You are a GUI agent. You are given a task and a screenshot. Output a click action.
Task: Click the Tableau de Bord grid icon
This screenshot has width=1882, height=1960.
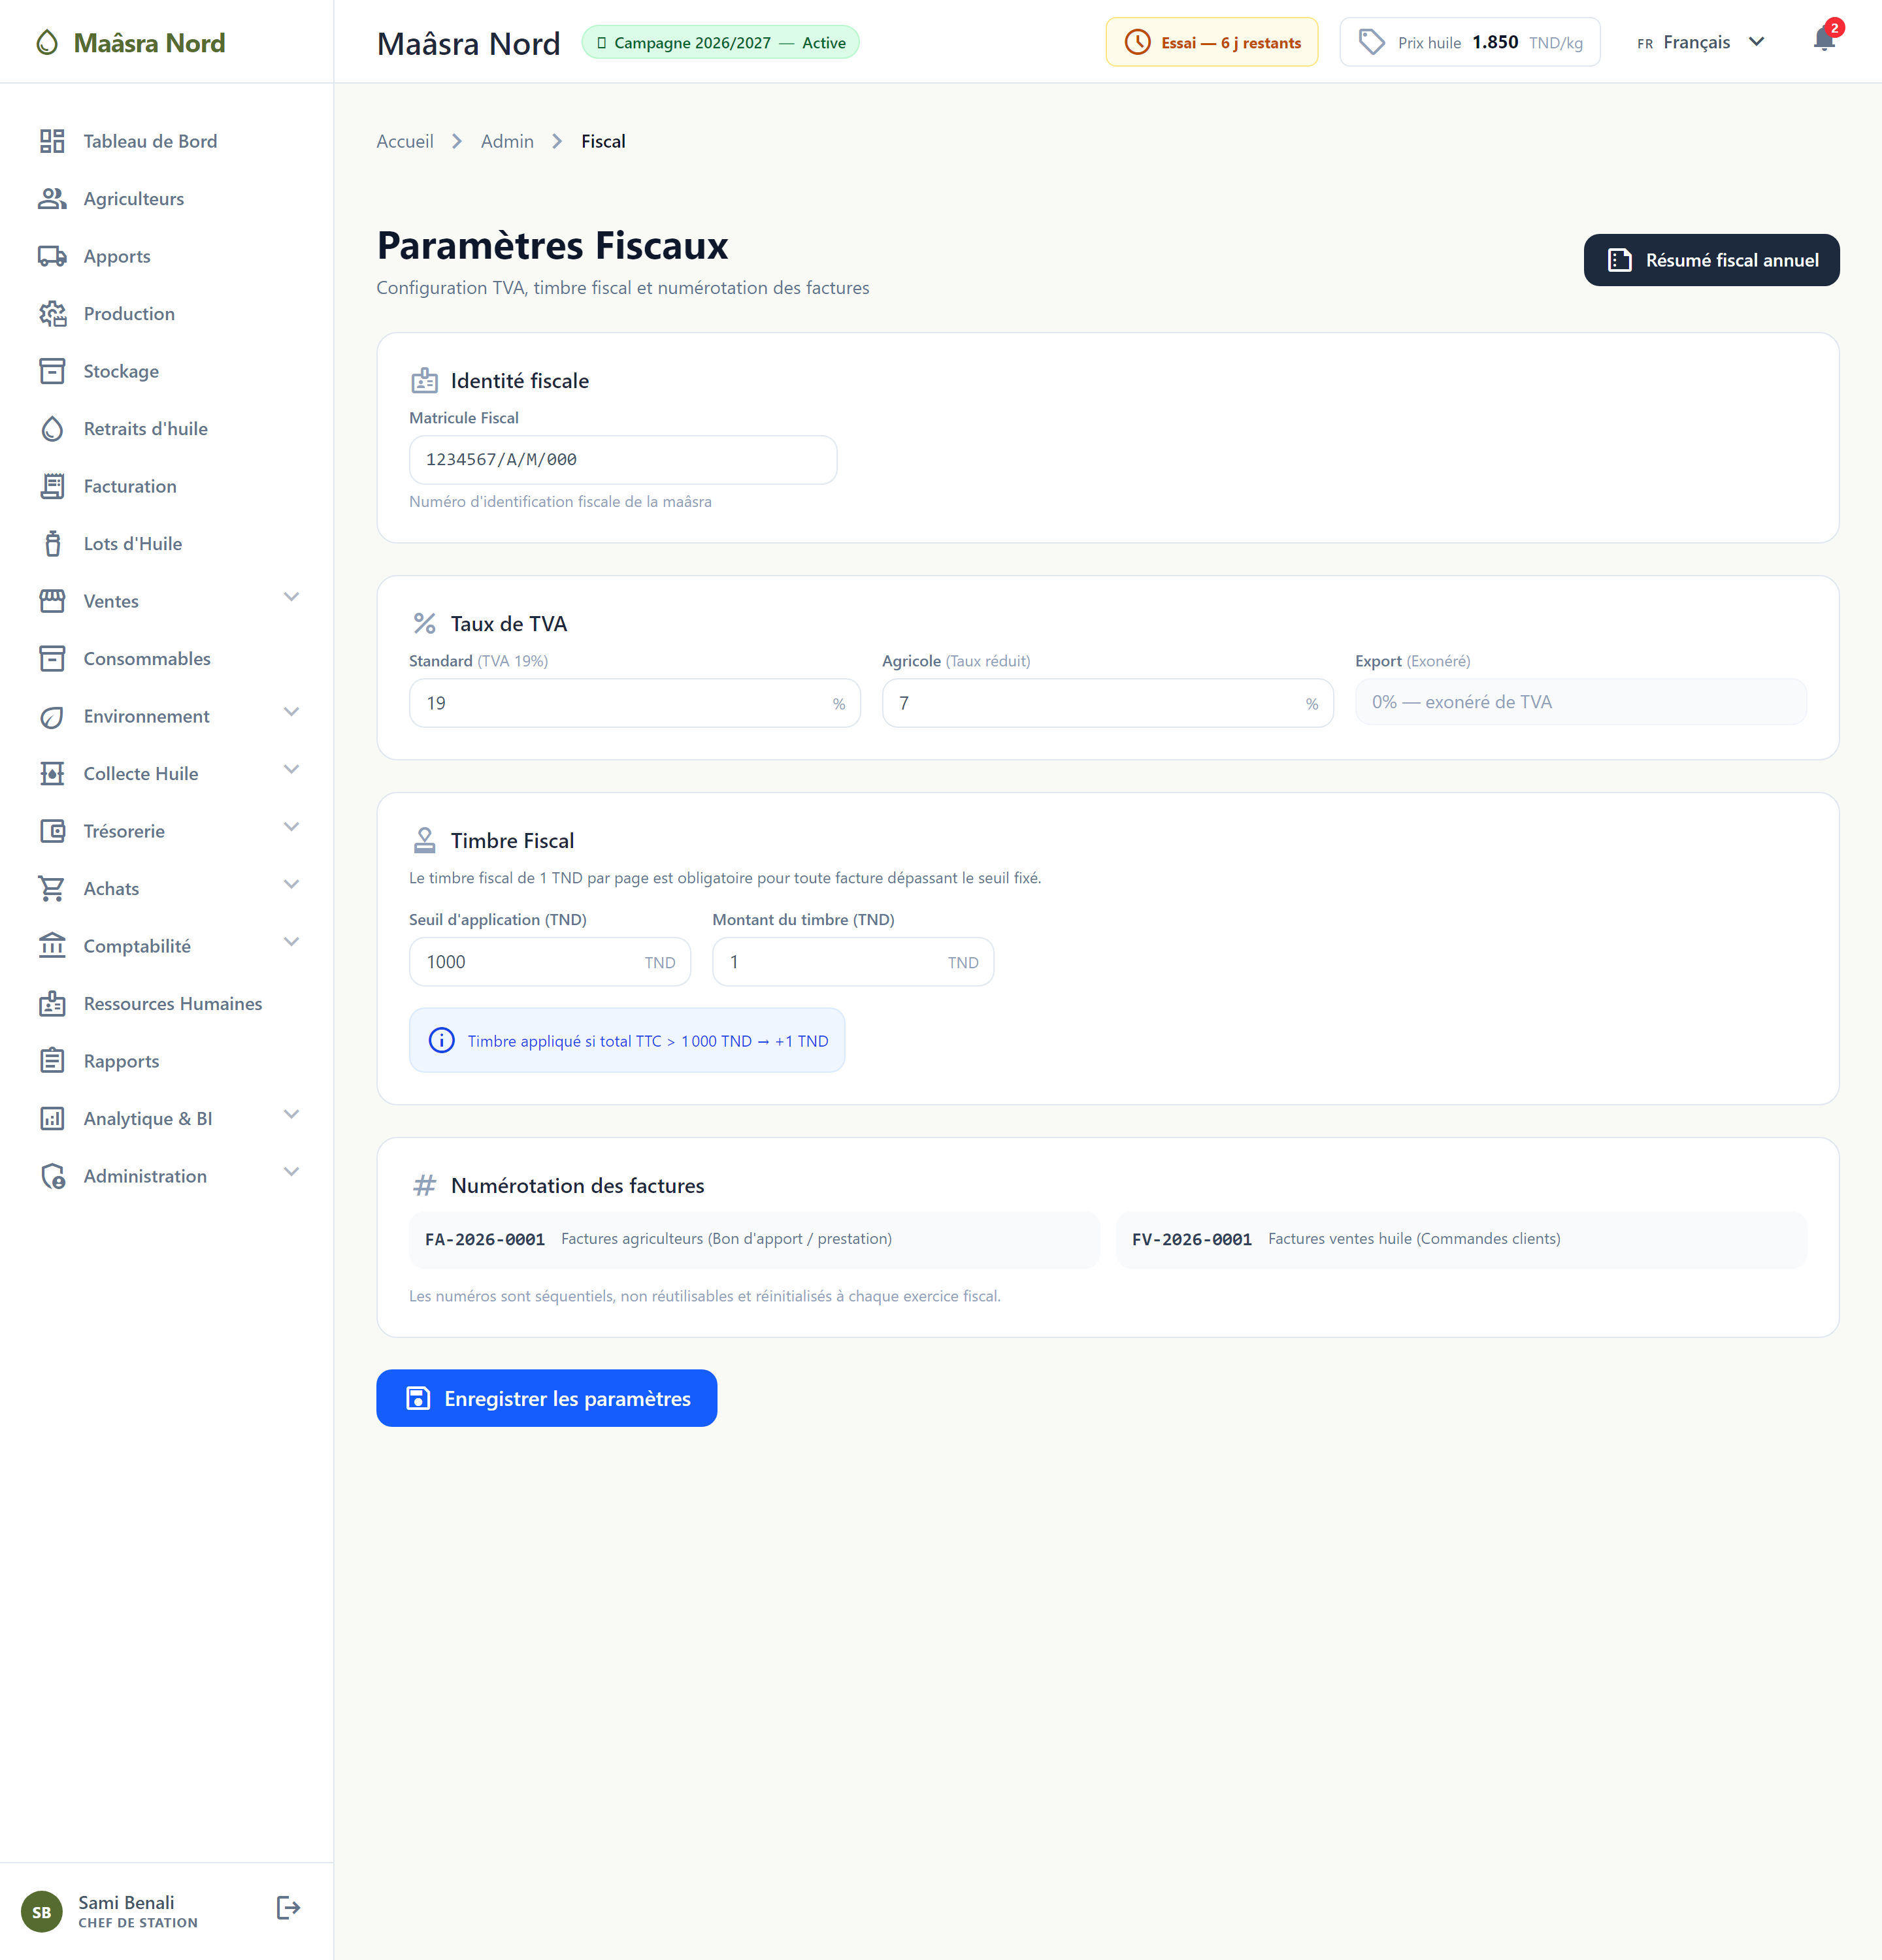pos(52,141)
